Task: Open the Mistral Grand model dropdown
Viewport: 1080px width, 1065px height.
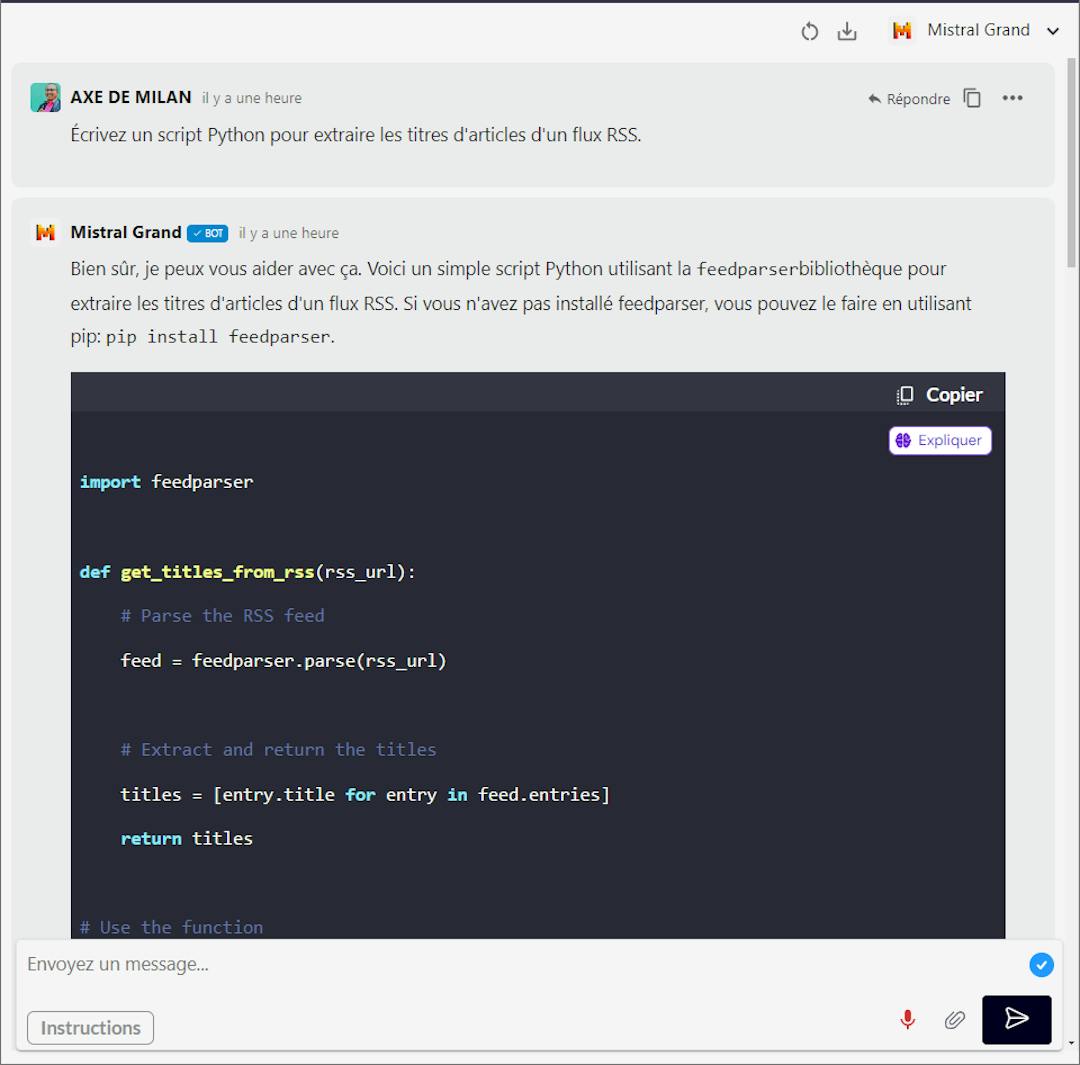Action: [x=975, y=30]
